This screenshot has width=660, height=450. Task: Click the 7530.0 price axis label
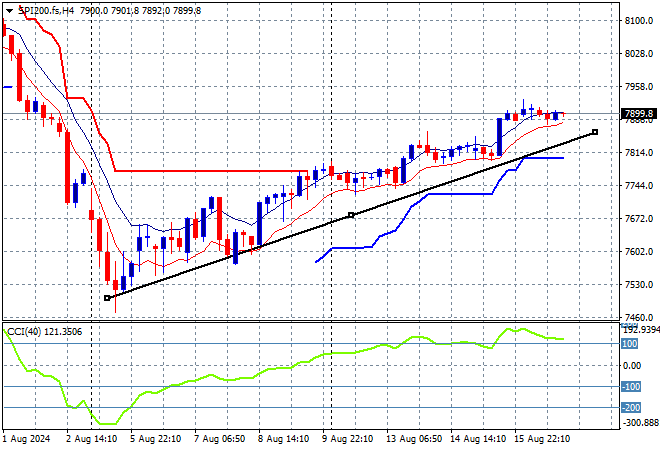pos(639,285)
